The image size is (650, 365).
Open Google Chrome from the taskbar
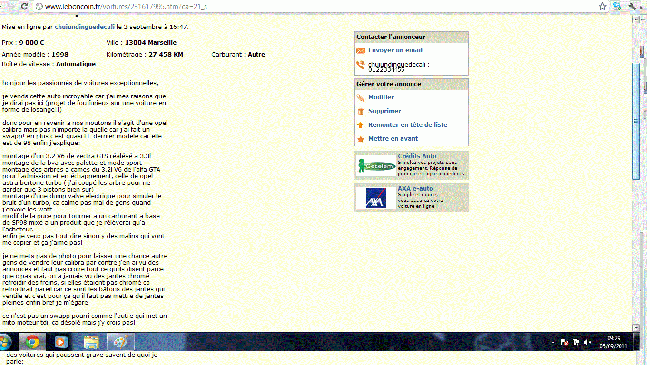(32, 342)
